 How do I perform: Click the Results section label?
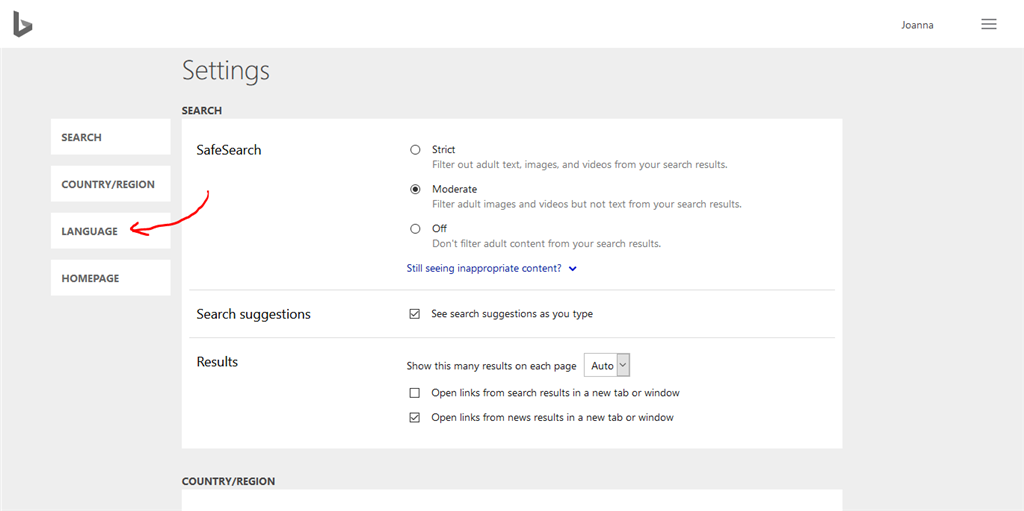(217, 362)
